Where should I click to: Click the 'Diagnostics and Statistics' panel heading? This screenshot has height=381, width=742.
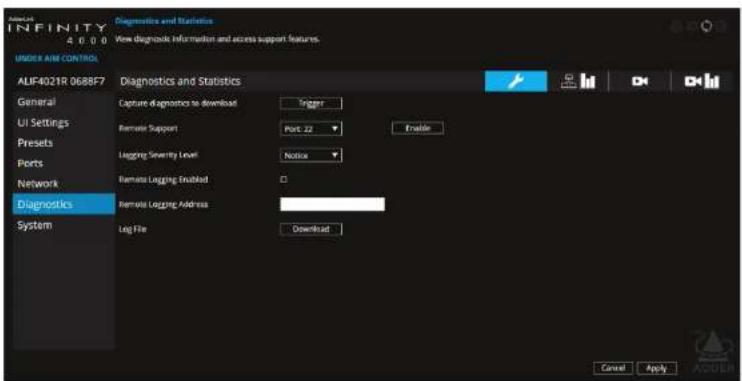180,81
